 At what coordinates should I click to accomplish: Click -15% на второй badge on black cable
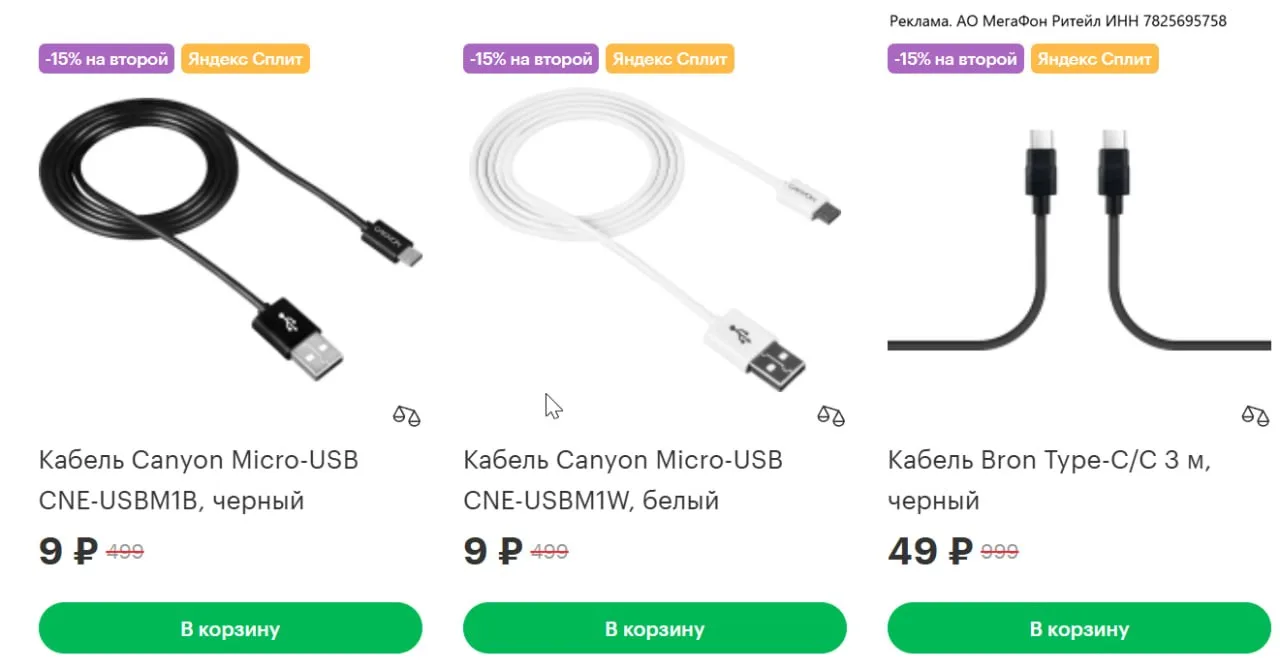point(107,59)
